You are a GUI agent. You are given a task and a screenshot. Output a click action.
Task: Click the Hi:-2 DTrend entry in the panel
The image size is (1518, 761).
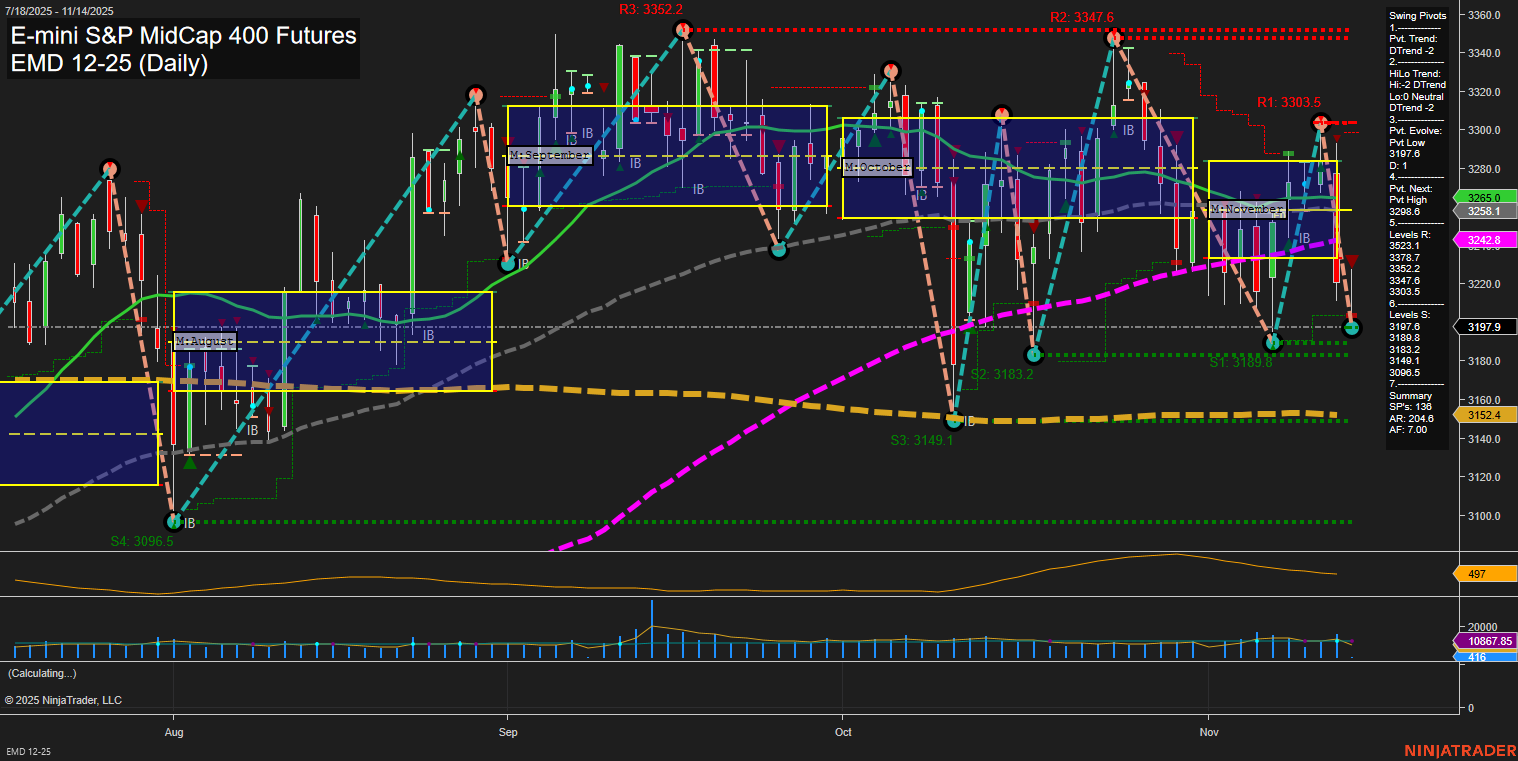coord(1417,85)
